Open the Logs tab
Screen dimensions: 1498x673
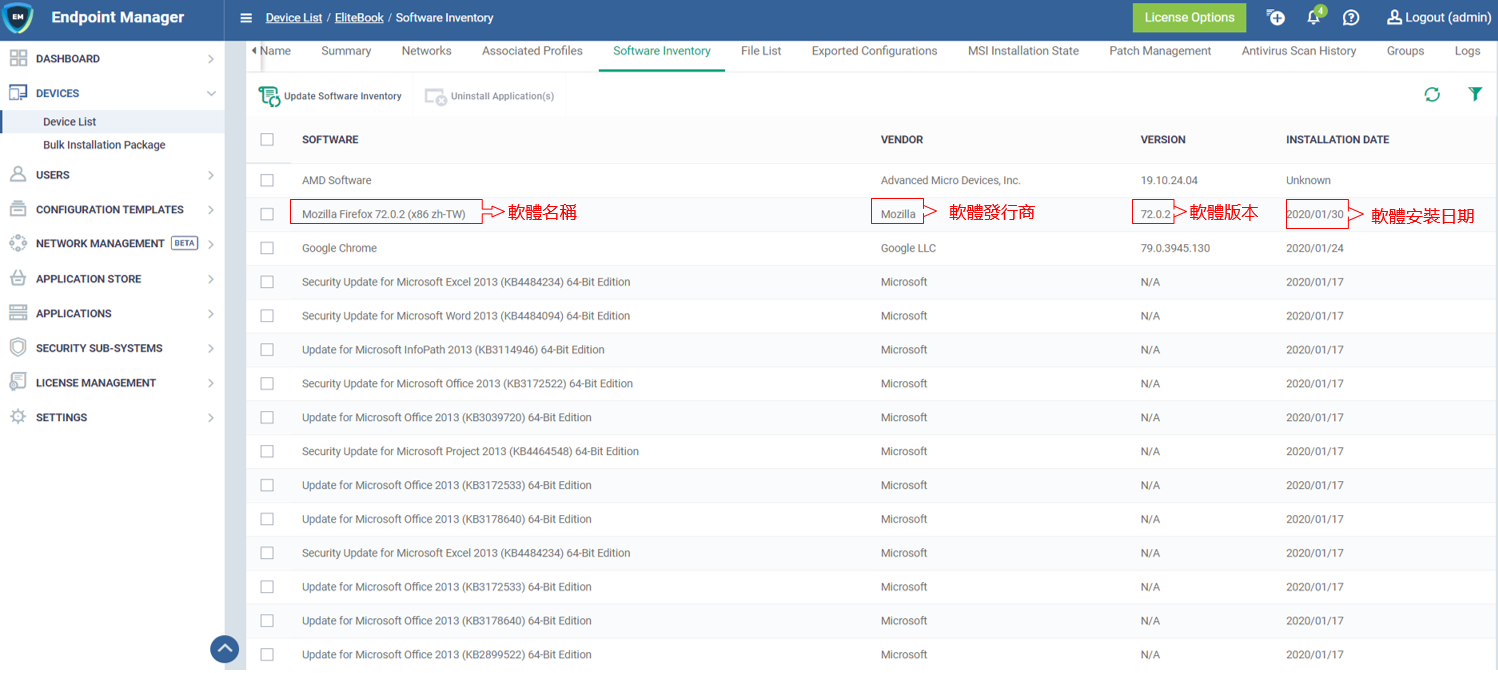pyautogui.click(x=1467, y=51)
